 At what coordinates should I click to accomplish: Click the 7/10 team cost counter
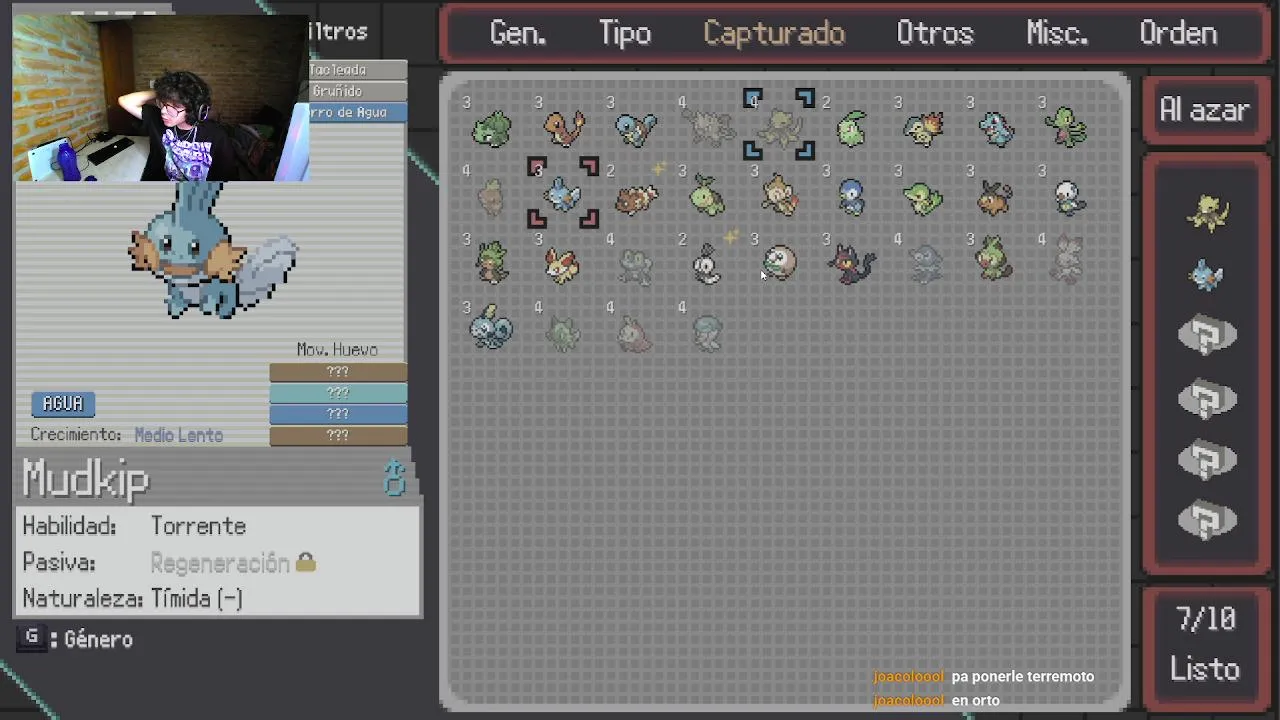[1205, 619]
